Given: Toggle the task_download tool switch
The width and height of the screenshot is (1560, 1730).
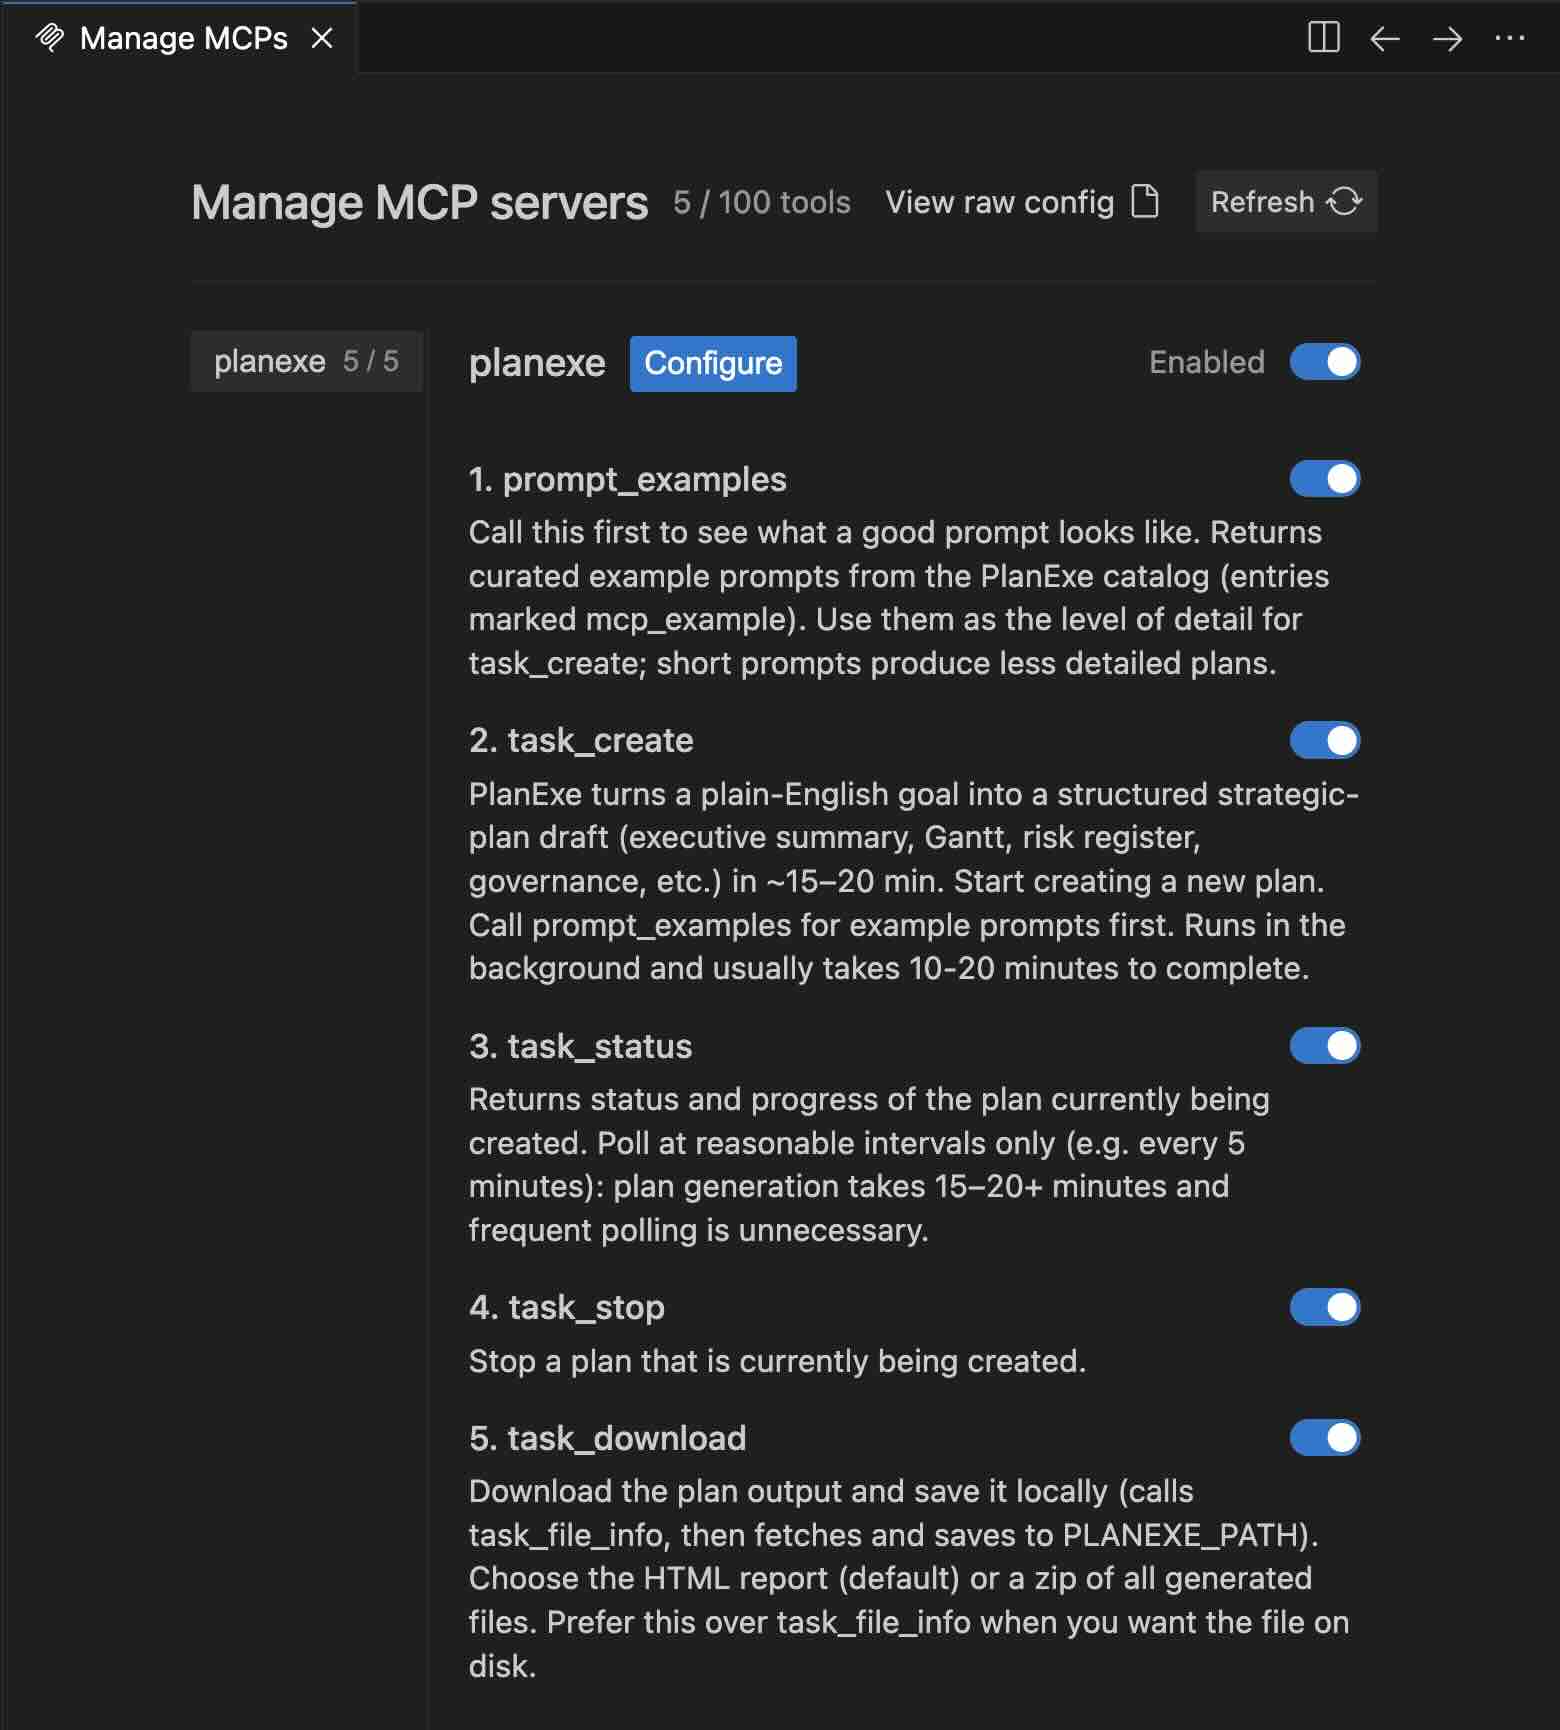Looking at the screenshot, I should coord(1325,1438).
